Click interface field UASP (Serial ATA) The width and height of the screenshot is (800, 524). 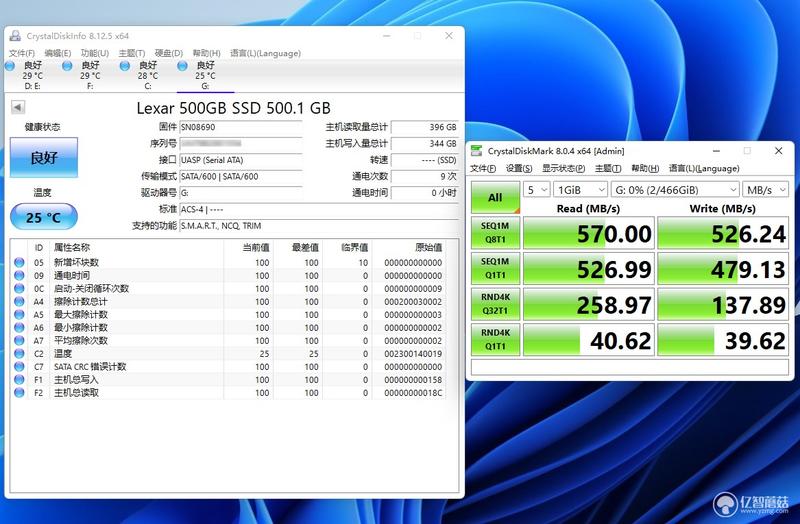coord(241,160)
